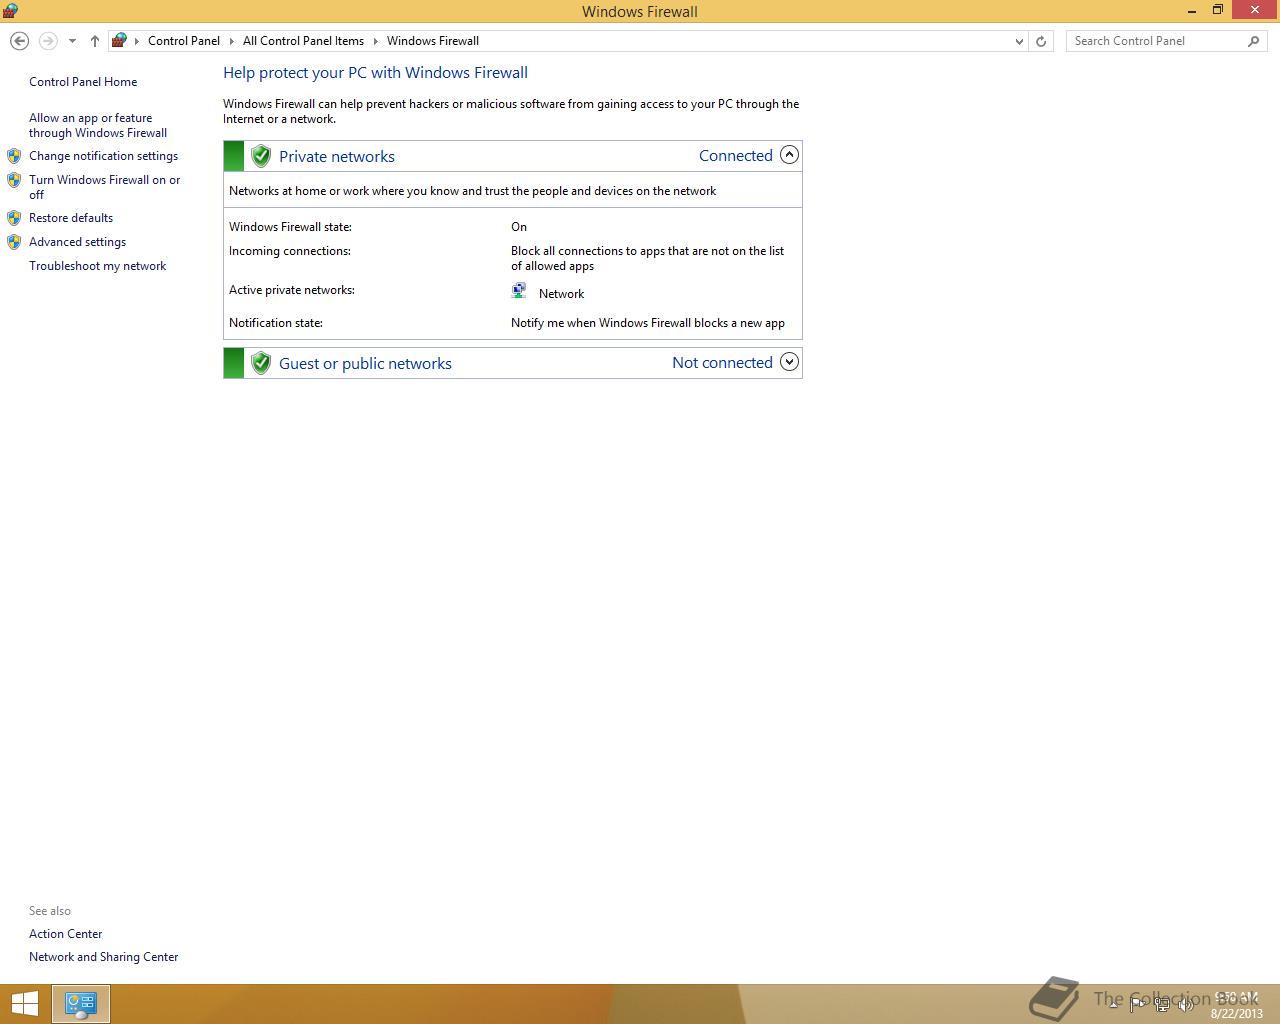Click the Not connected status text
The height and width of the screenshot is (1024, 1280).
pyautogui.click(x=722, y=362)
